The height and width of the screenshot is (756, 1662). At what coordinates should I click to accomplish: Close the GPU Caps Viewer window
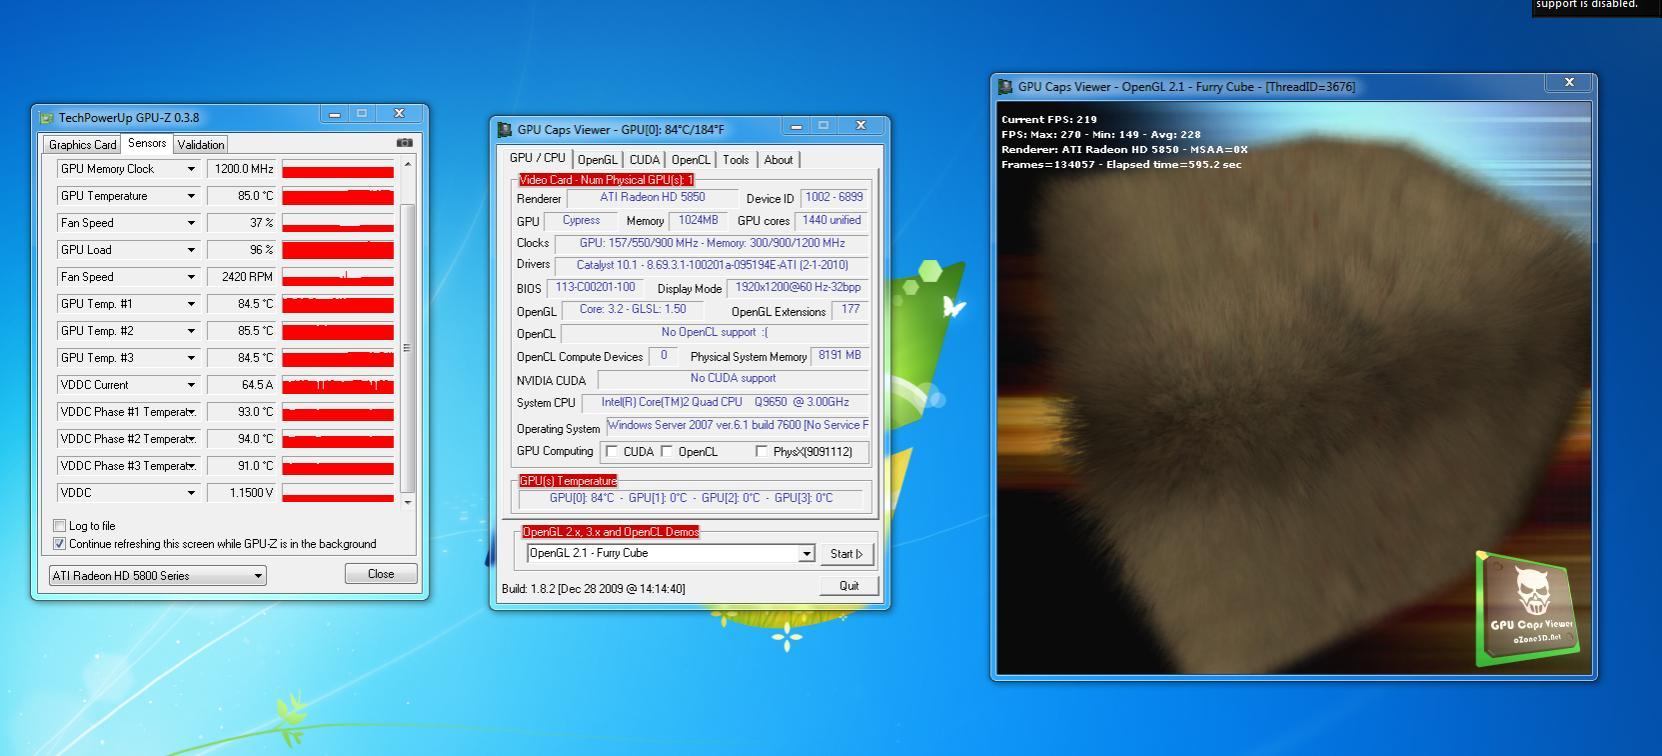(861, 126)
